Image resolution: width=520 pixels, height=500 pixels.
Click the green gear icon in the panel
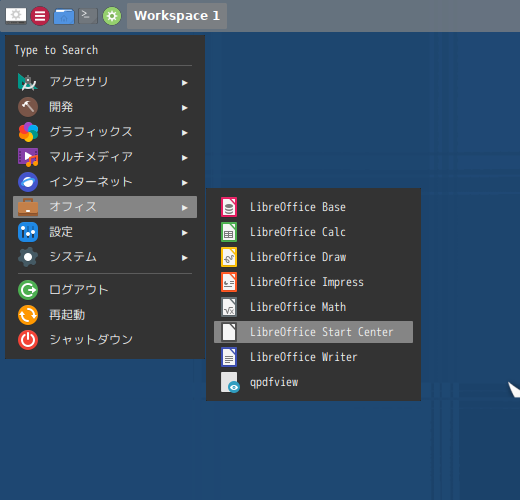[112, 16]
